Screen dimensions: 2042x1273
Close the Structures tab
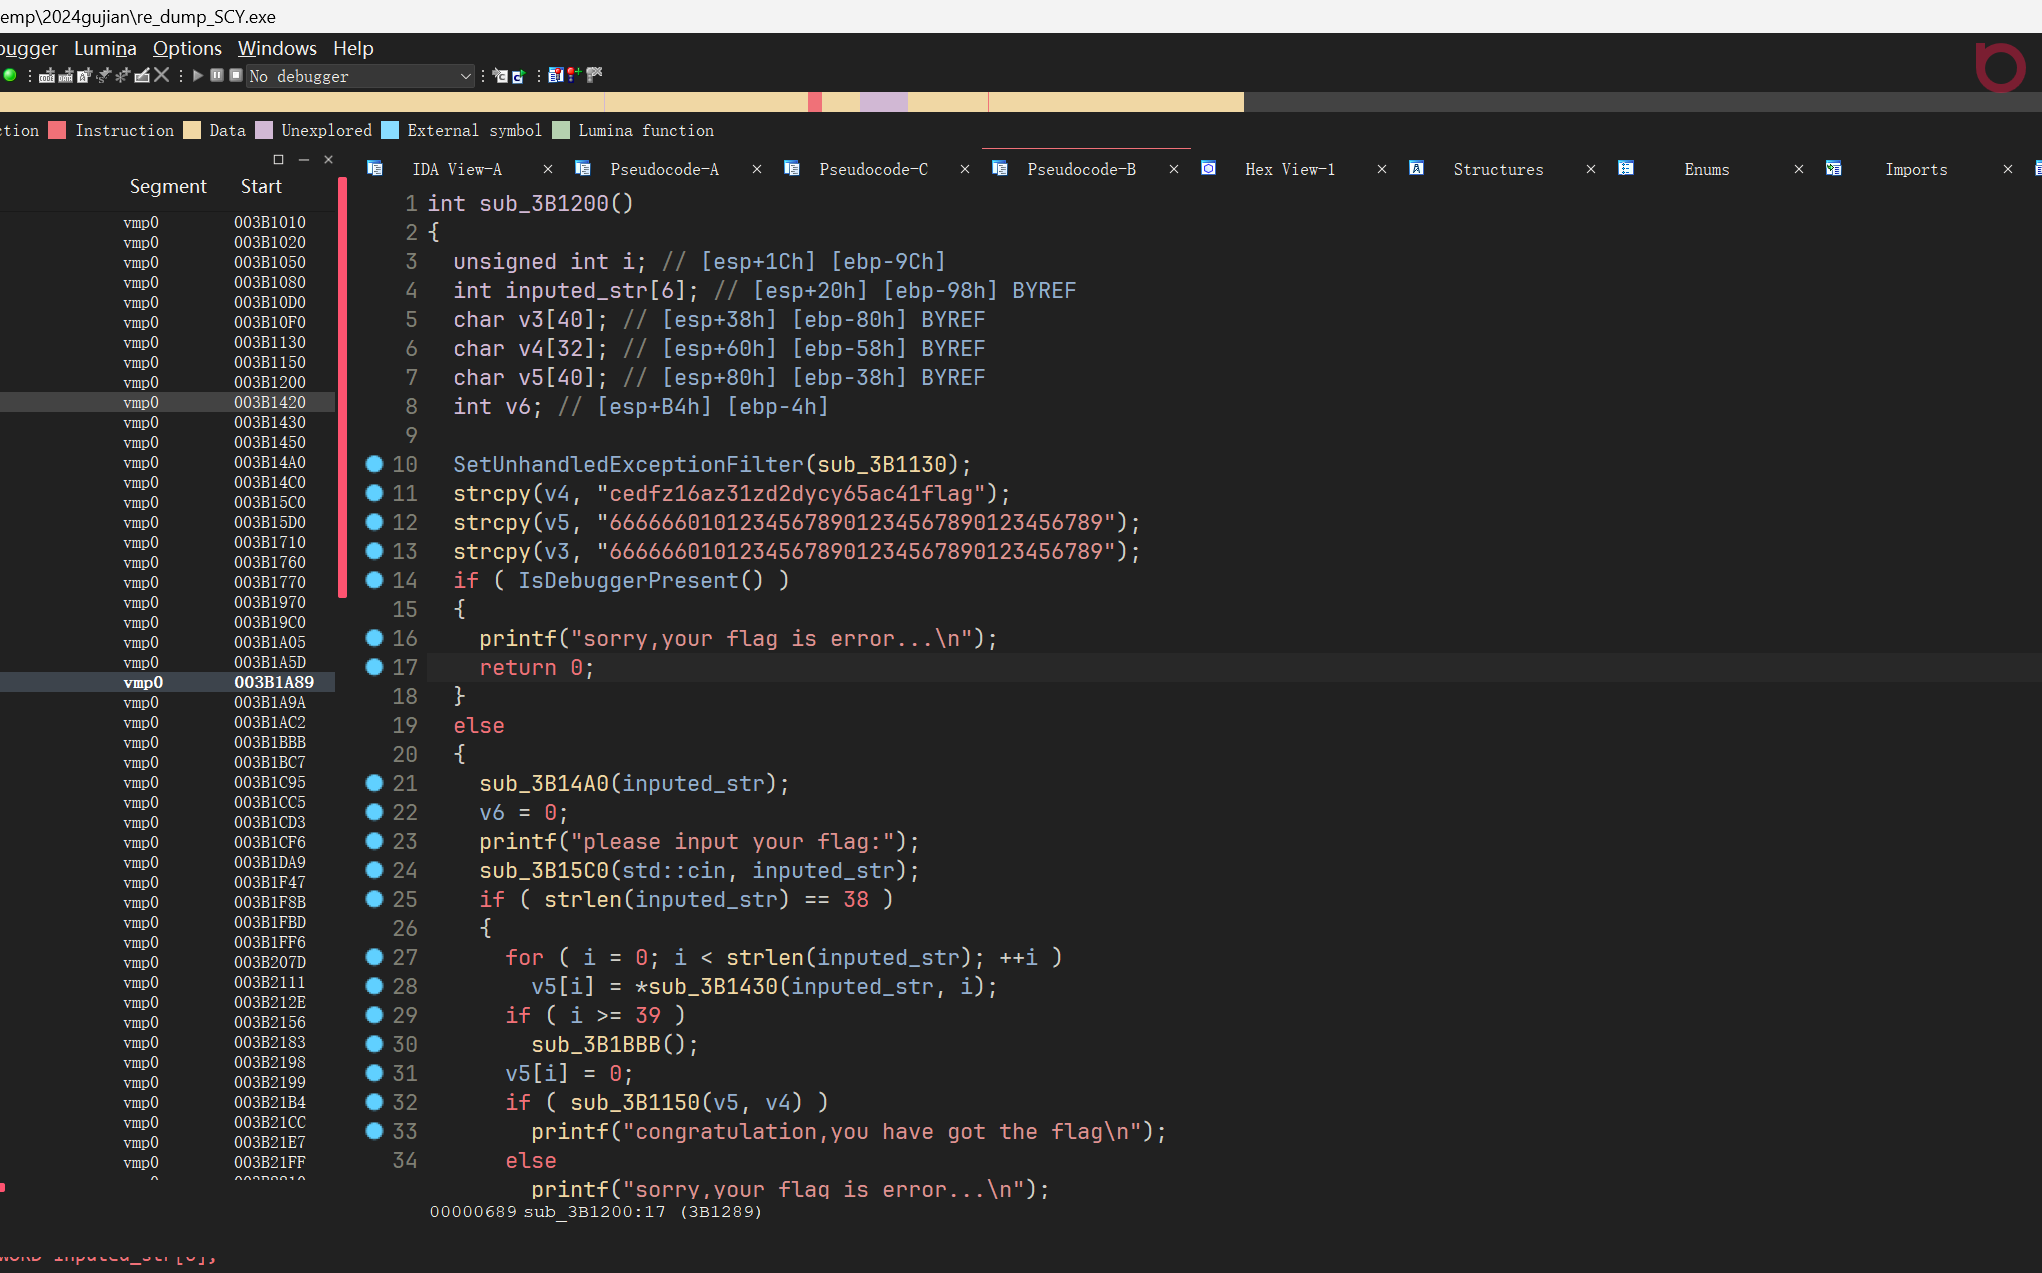[x=1591, y=169]
